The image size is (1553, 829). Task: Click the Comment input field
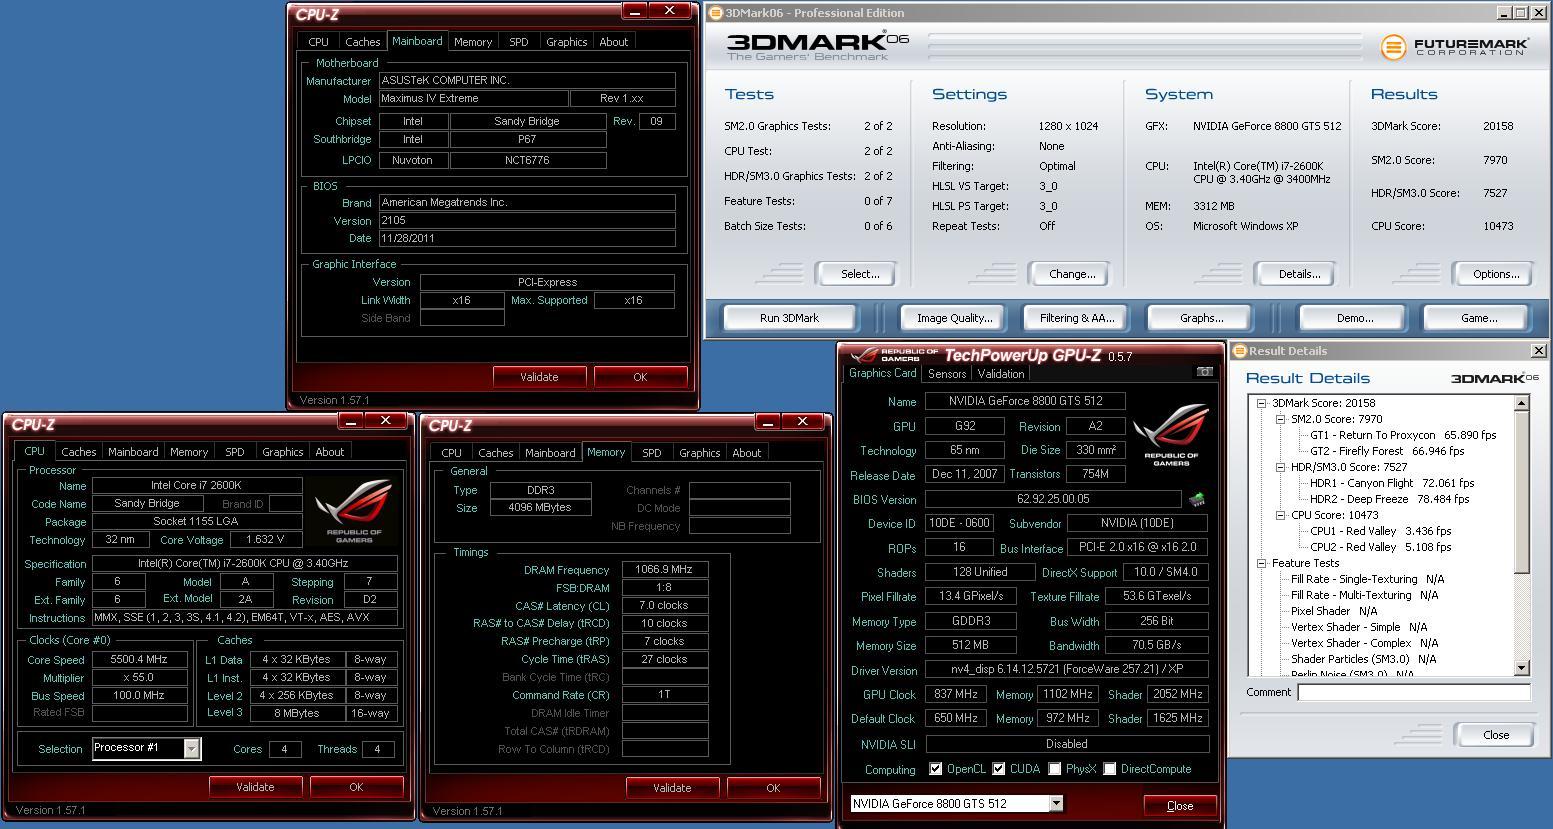[1414, 692]
